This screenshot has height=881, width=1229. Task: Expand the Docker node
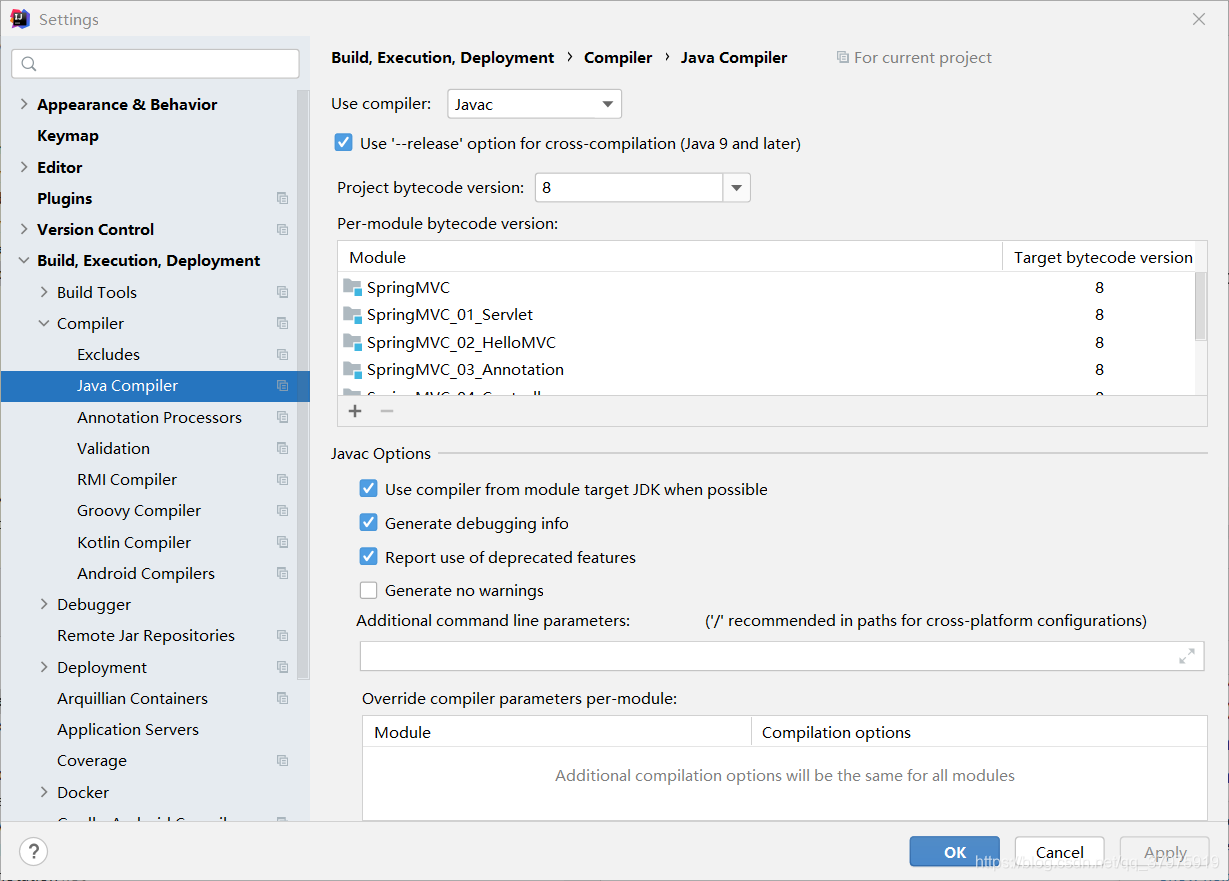(x=44, y=792)
